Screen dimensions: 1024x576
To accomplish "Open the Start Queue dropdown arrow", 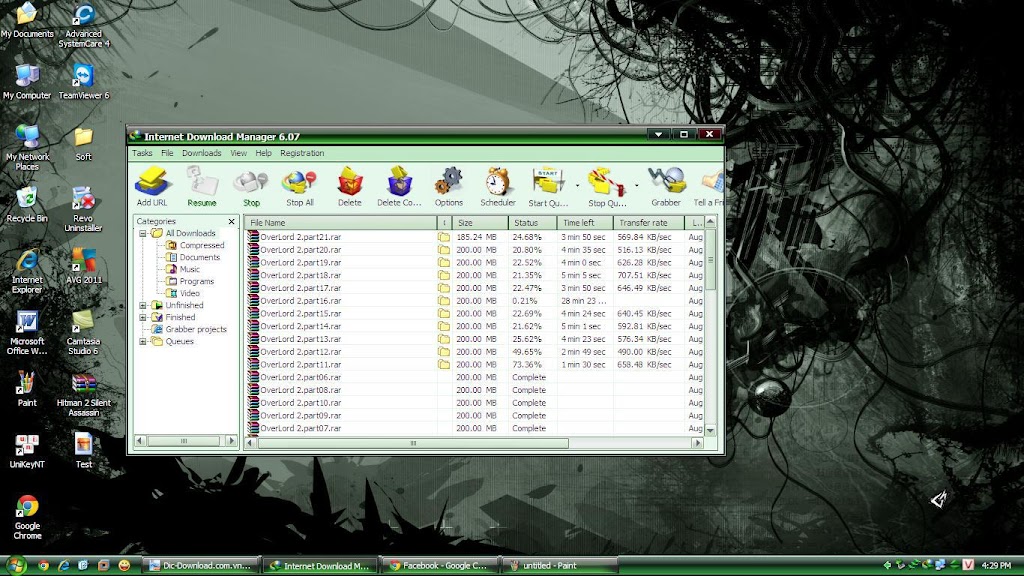I will click(577, 185).
